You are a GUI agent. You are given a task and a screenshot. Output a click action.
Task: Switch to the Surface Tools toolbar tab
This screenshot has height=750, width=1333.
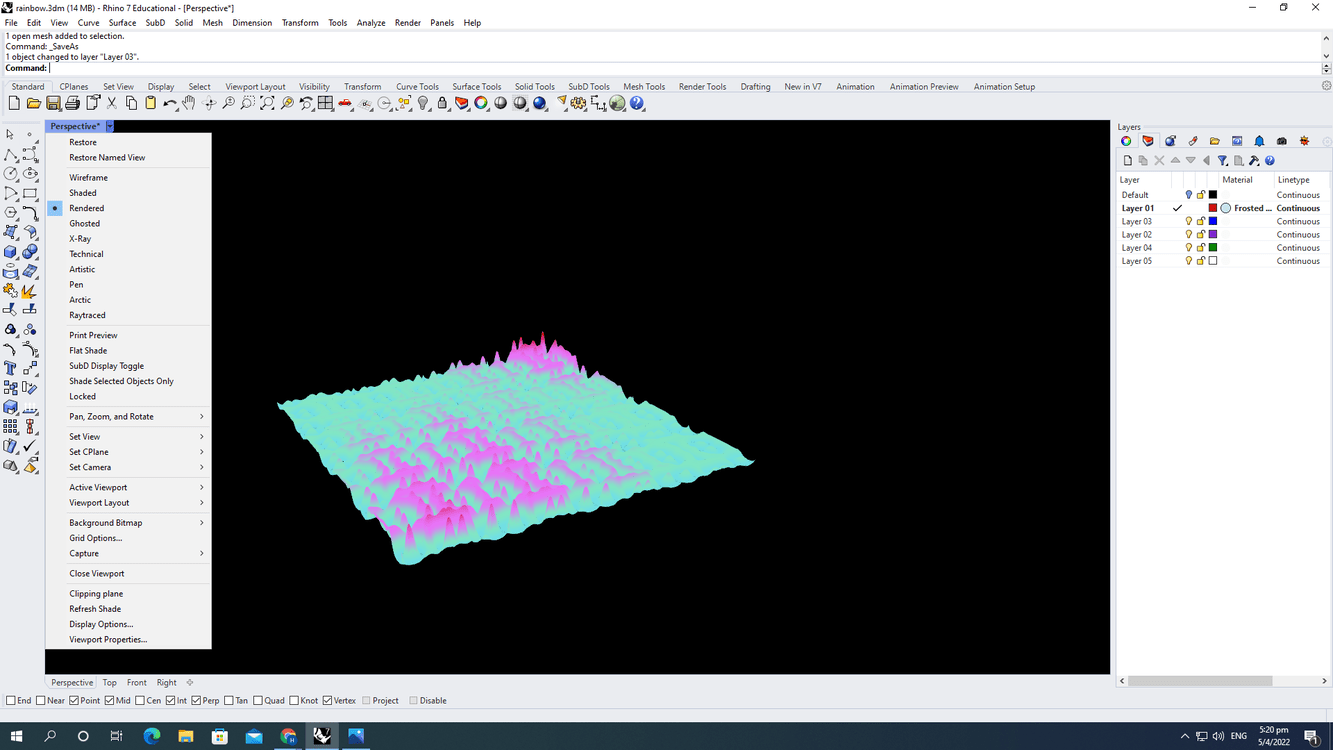click(x=476, y=87)
